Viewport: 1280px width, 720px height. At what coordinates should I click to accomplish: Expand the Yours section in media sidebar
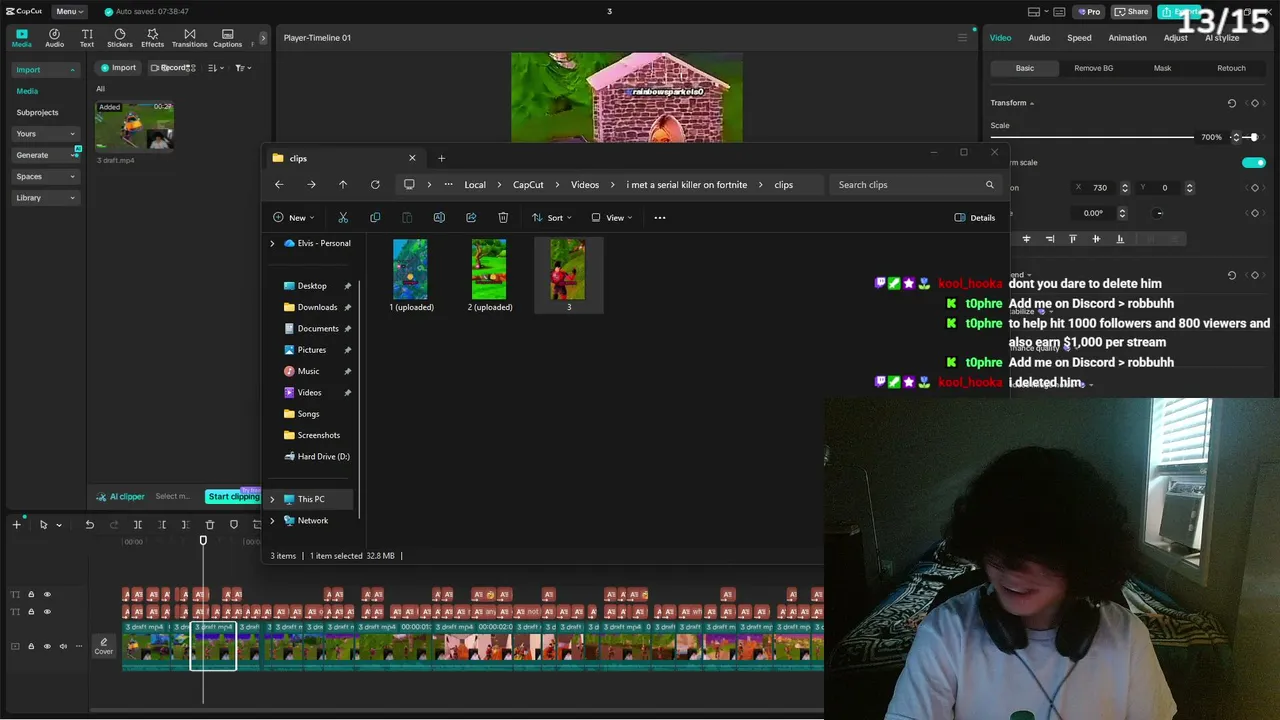point(45,134)
